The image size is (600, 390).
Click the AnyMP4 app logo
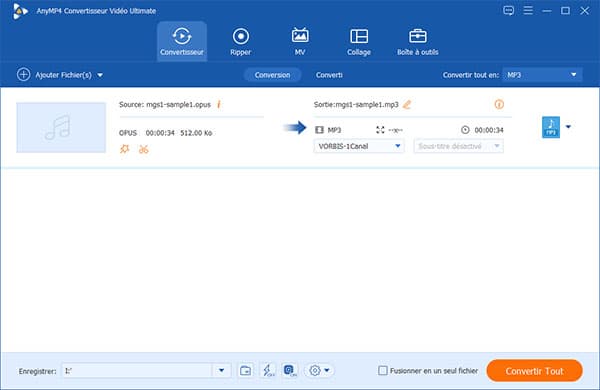tap(20, 11)
